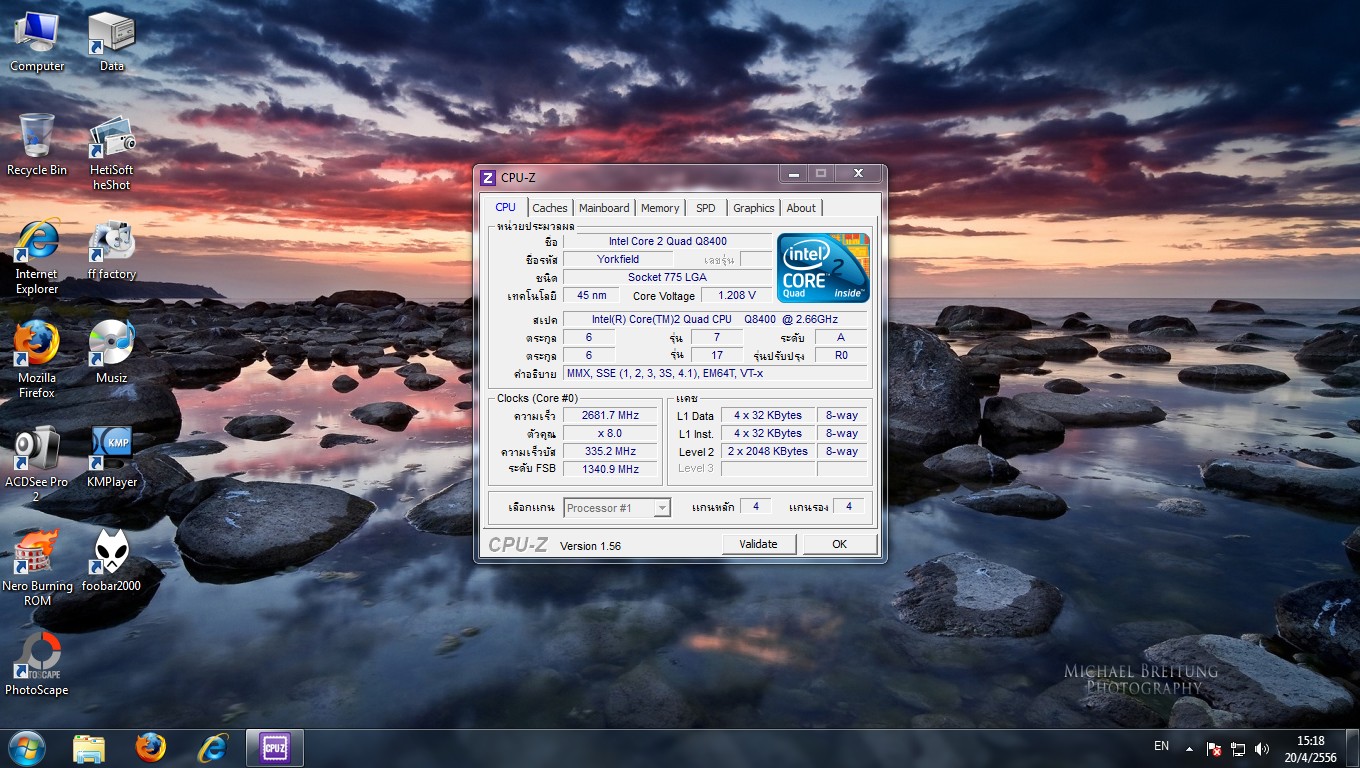
Task: Open the Computer desktop icon
Action: click(x=37, y=33)
